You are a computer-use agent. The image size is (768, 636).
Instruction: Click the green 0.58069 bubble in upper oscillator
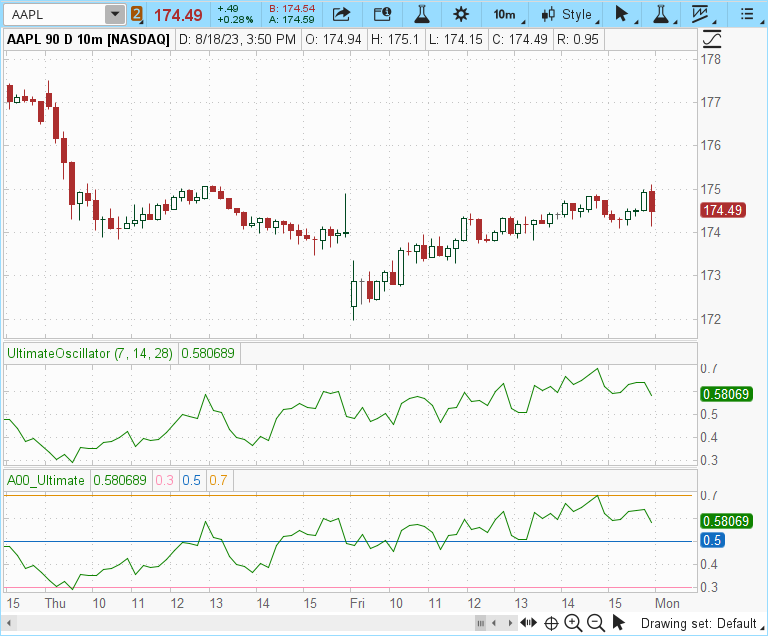pos(726,394)
